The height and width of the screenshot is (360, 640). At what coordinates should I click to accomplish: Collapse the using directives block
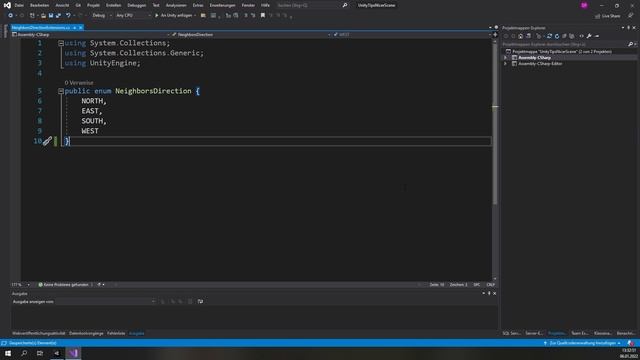tap(61, 43)
